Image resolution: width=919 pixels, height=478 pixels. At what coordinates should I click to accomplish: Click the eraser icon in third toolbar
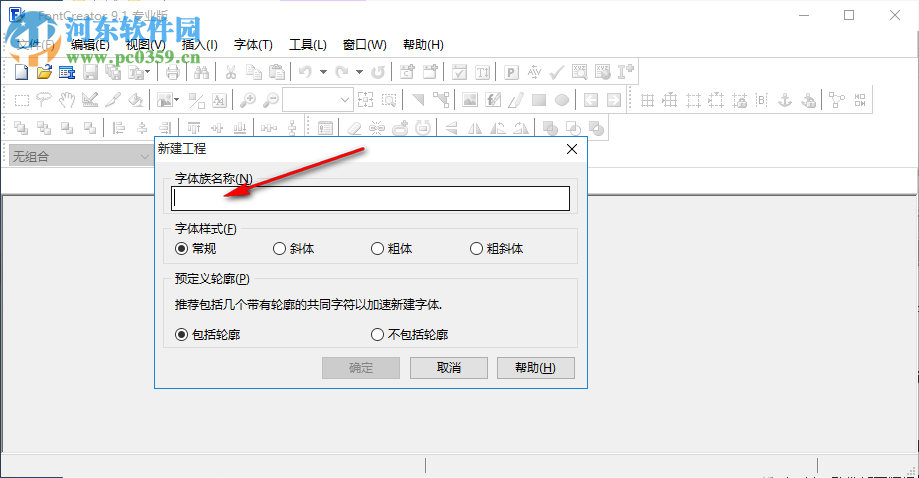[x=354, y=128]
